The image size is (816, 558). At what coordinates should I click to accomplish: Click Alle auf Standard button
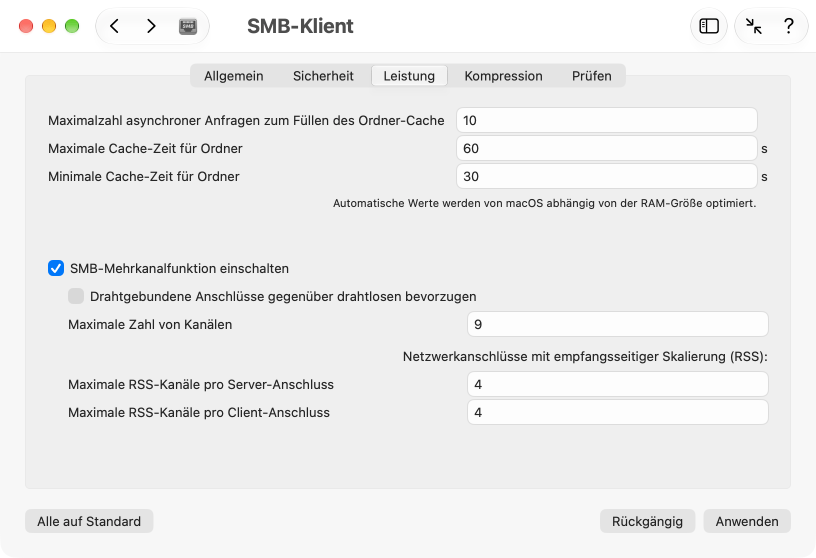coord(89,521)
